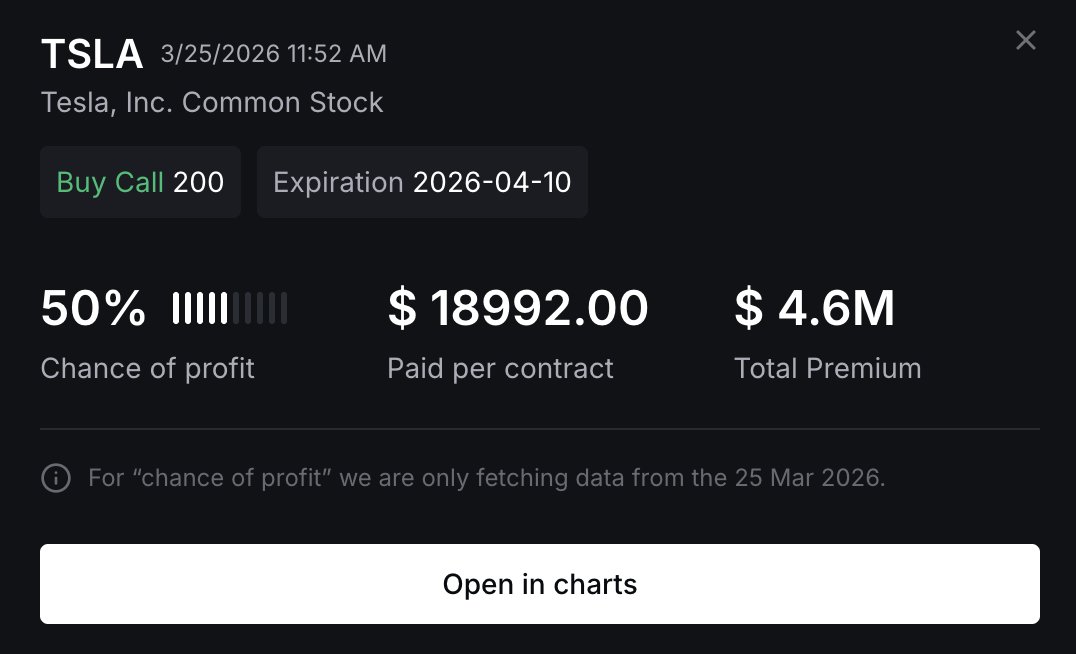This screenshot has width=1076, height=654.
Task: Click the TSLA ticker heading
Action: point(92,54)
